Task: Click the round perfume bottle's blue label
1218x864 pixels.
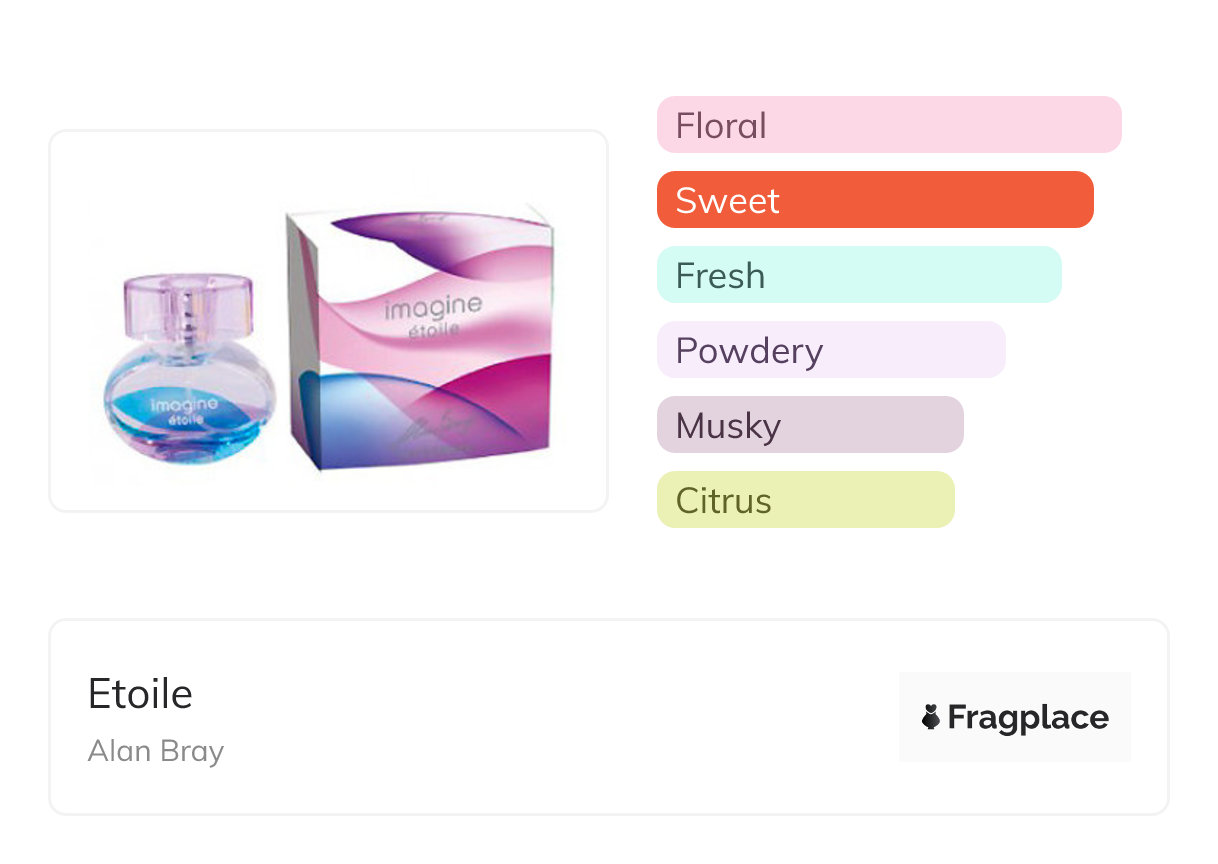Action: click(184, 411)
